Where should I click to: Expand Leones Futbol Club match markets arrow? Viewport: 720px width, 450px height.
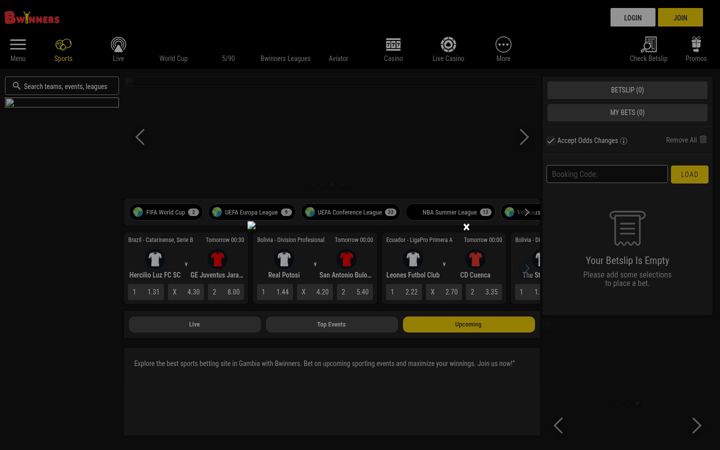pos(444,264)
